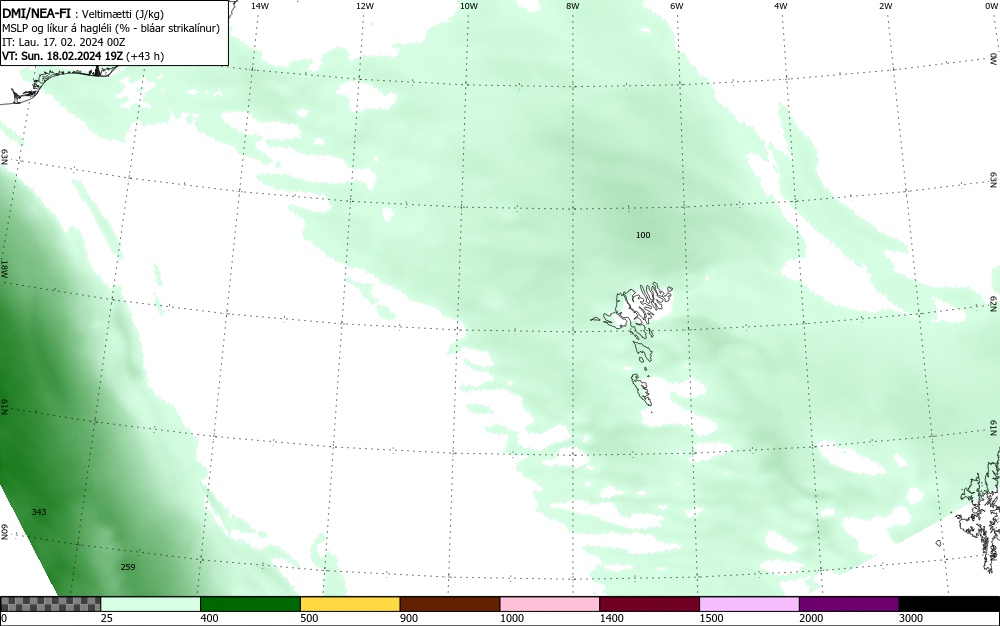This screenshot has width=1000, height=626.
Task: Click the light green 25–400 legend swatch
Action: pyautogui.click(x=151, y=604)
